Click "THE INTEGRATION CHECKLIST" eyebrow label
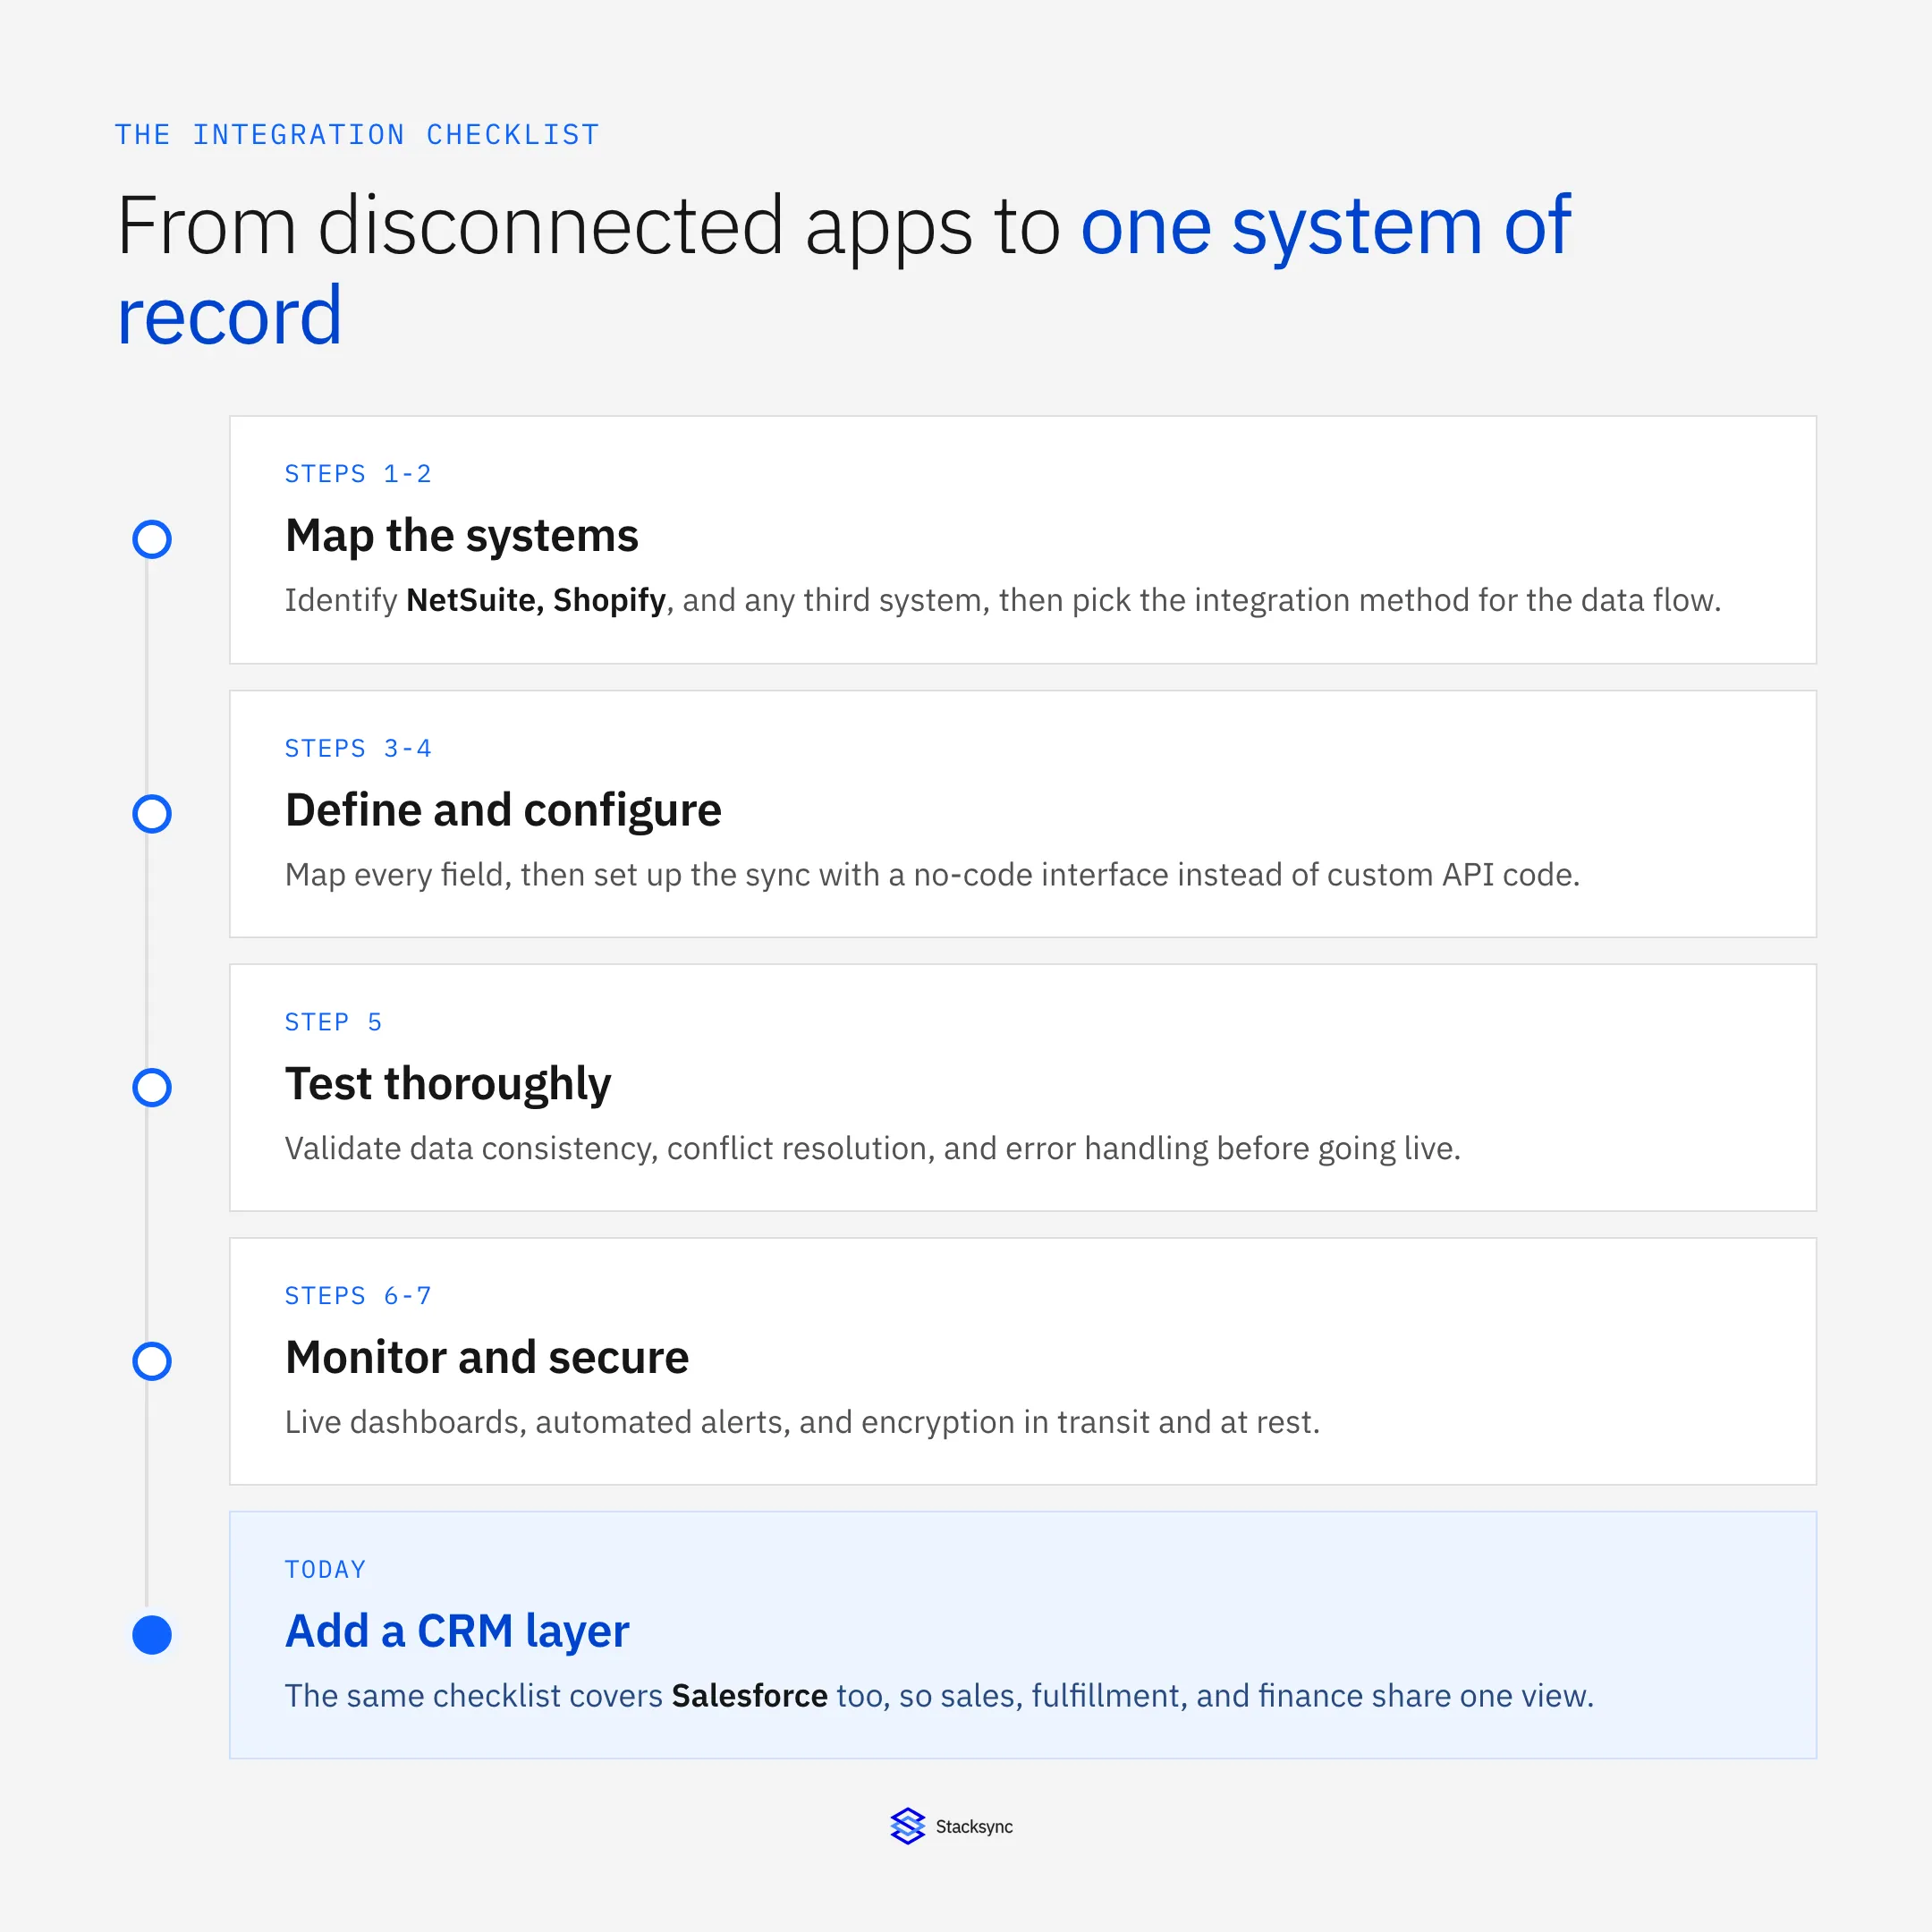This screenshot has height=1932, width=1932. (357, 135)
